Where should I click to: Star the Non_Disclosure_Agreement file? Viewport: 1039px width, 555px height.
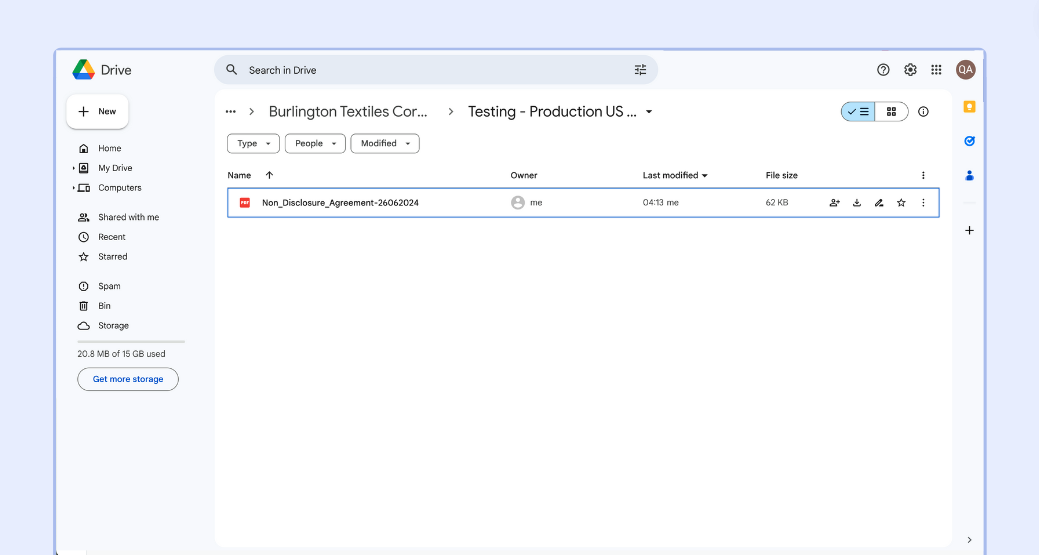(x=901, y=203)
